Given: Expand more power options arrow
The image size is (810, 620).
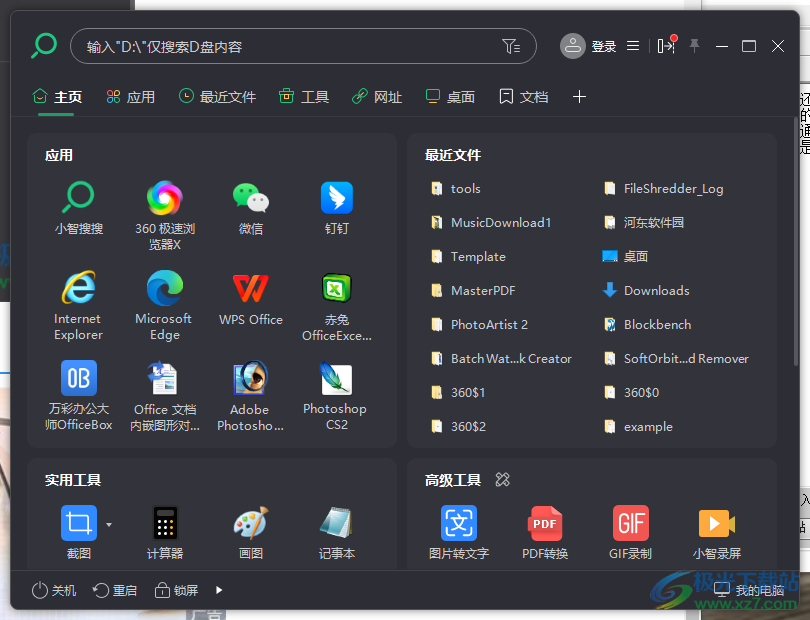Looking at the screenshot, I should (219, 590).
